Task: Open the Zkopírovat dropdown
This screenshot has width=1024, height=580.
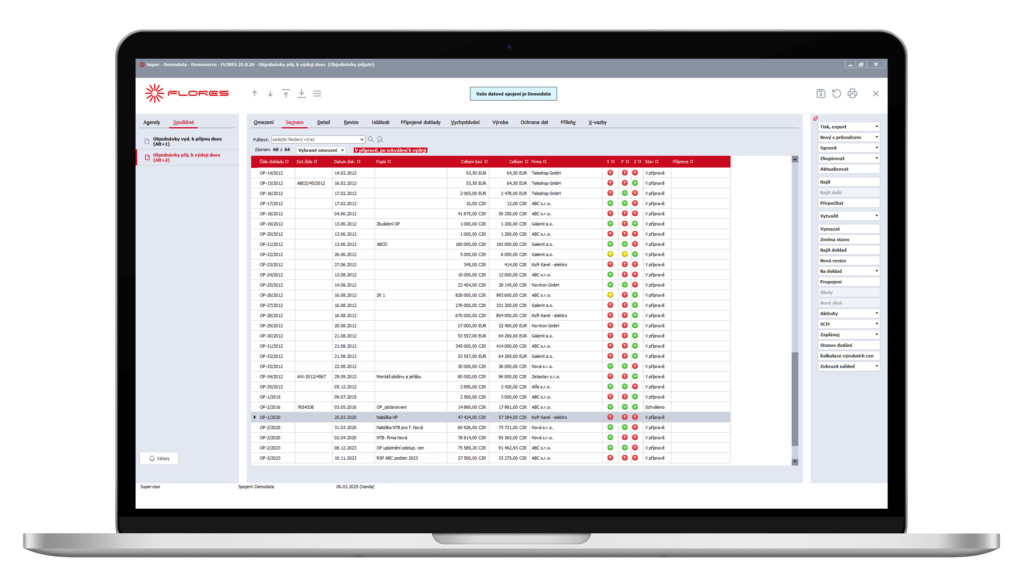Action: (x=848, y=158)
